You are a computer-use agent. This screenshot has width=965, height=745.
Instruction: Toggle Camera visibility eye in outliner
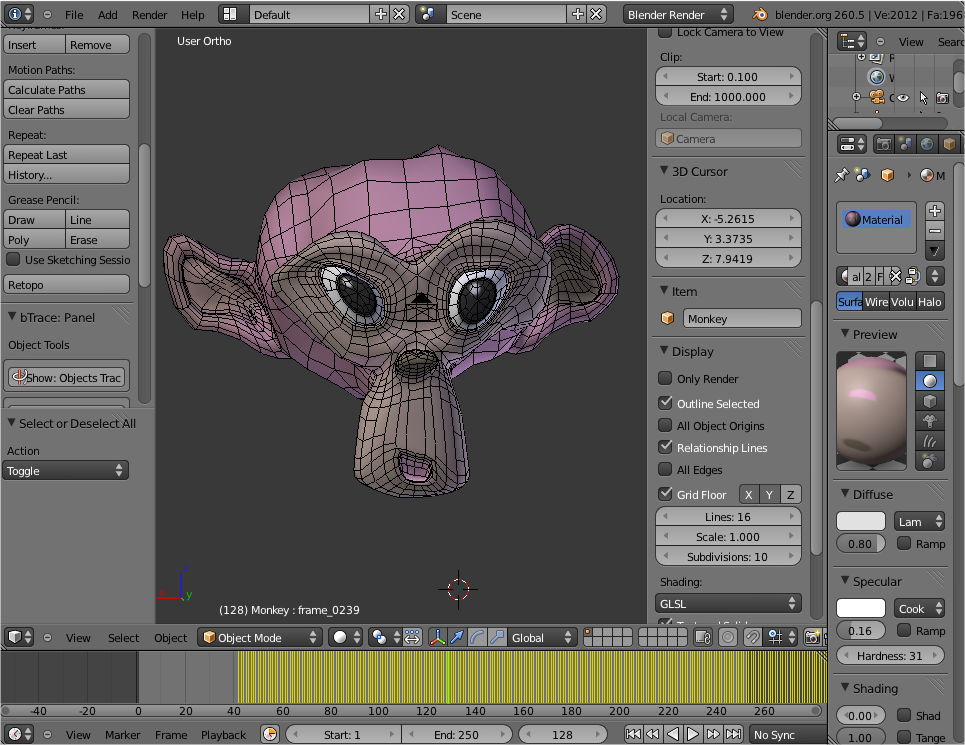click(x=903, y=97)
